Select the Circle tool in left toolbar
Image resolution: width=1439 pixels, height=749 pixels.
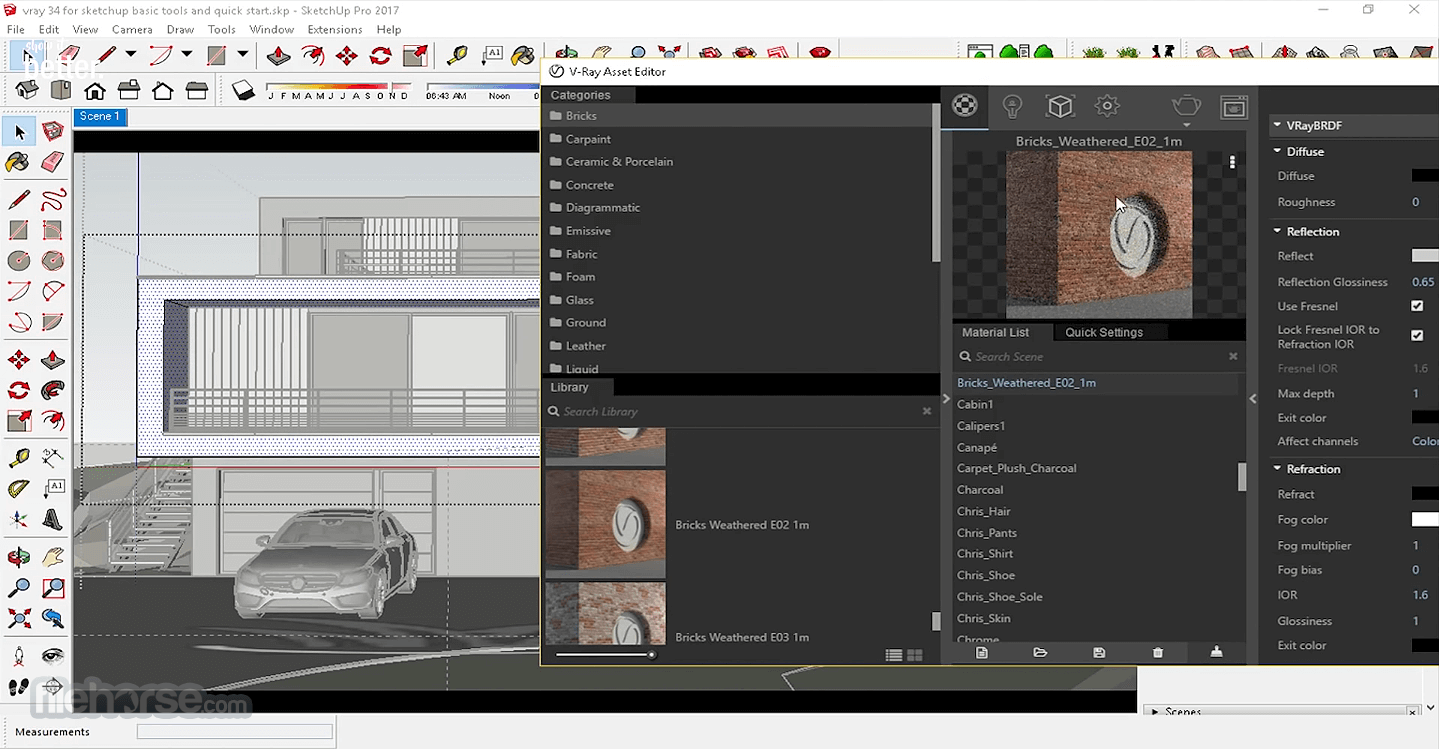coord(19,261)
